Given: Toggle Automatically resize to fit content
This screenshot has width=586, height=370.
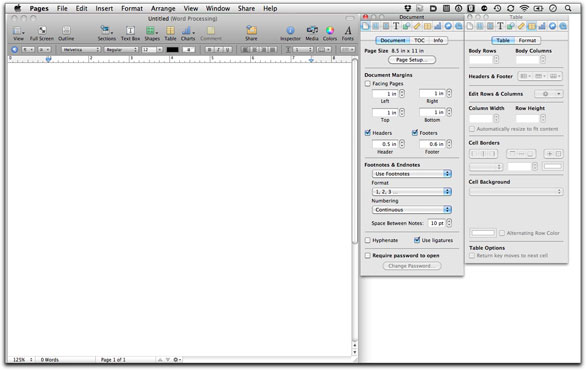Looking at the screenshot, I should (472, 129).
